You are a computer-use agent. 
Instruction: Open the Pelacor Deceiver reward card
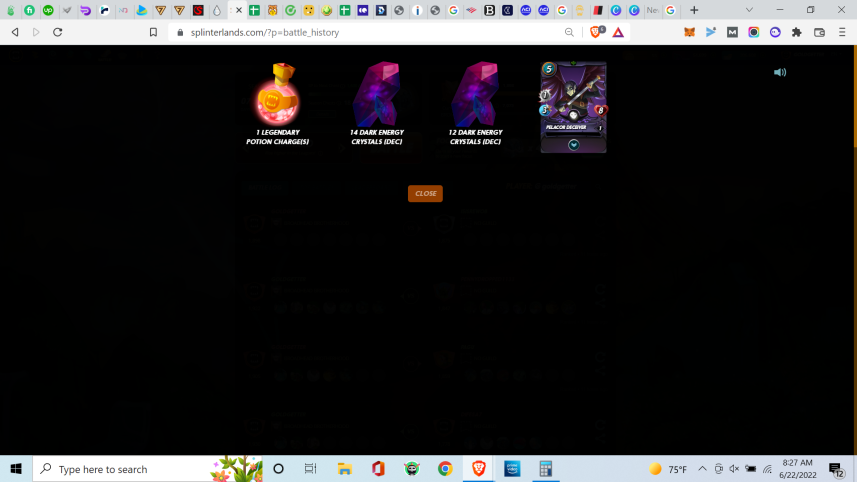573,107
